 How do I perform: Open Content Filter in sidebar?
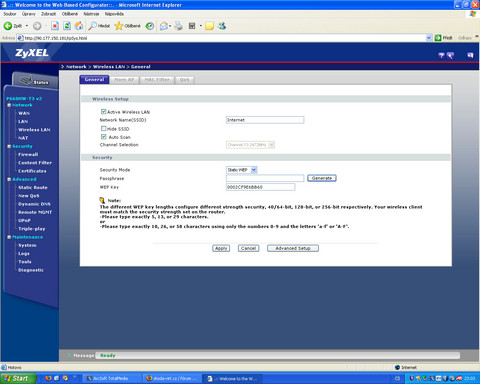35,163
